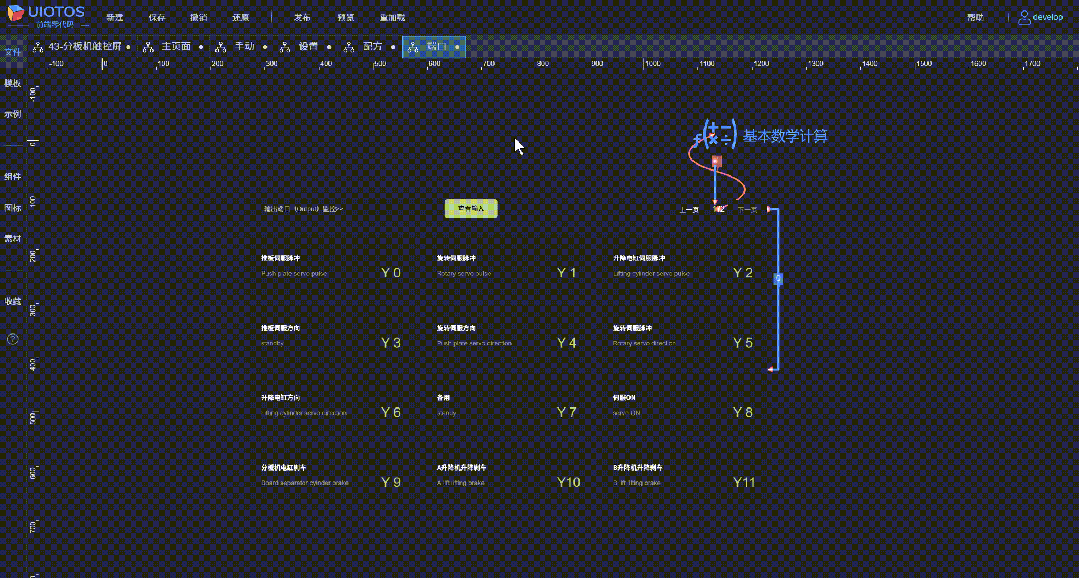Image resolution: width=1079 pixels, height=578 pixels.
Task: Select the Y10 output label
Action: (568, 482)
